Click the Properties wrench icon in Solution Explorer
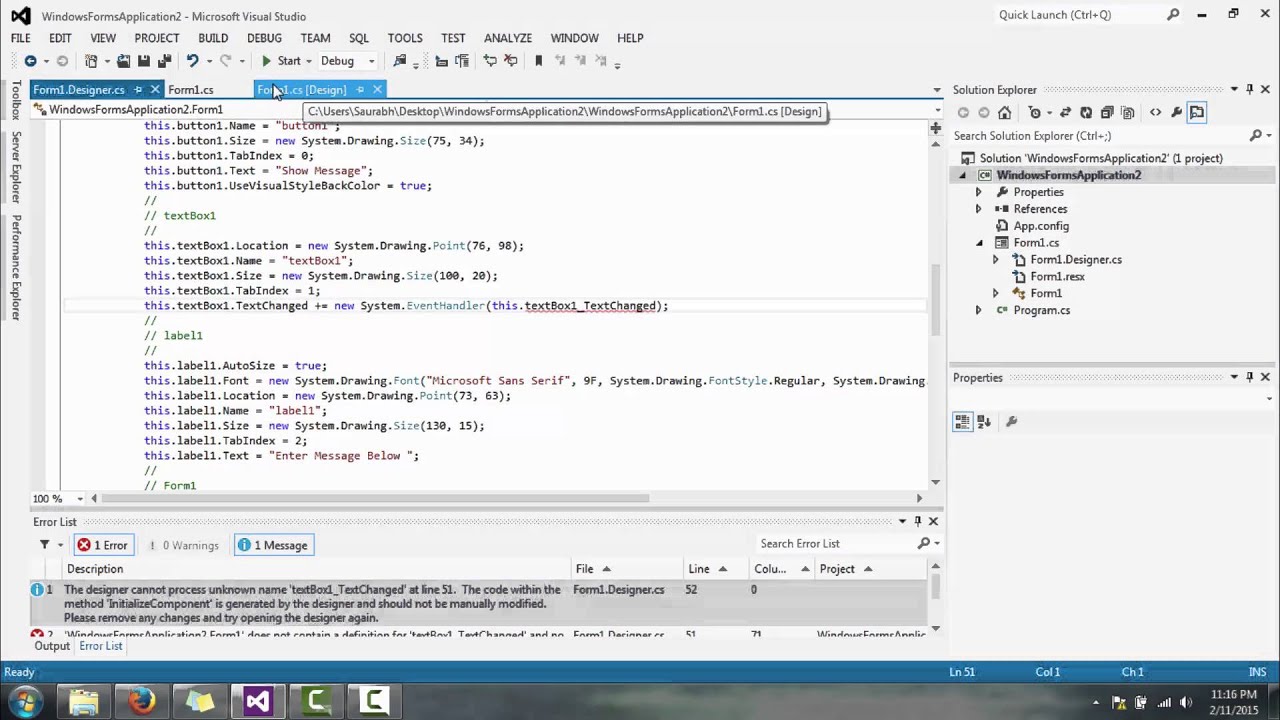 pyautogui.click(x=1176, y=113)
